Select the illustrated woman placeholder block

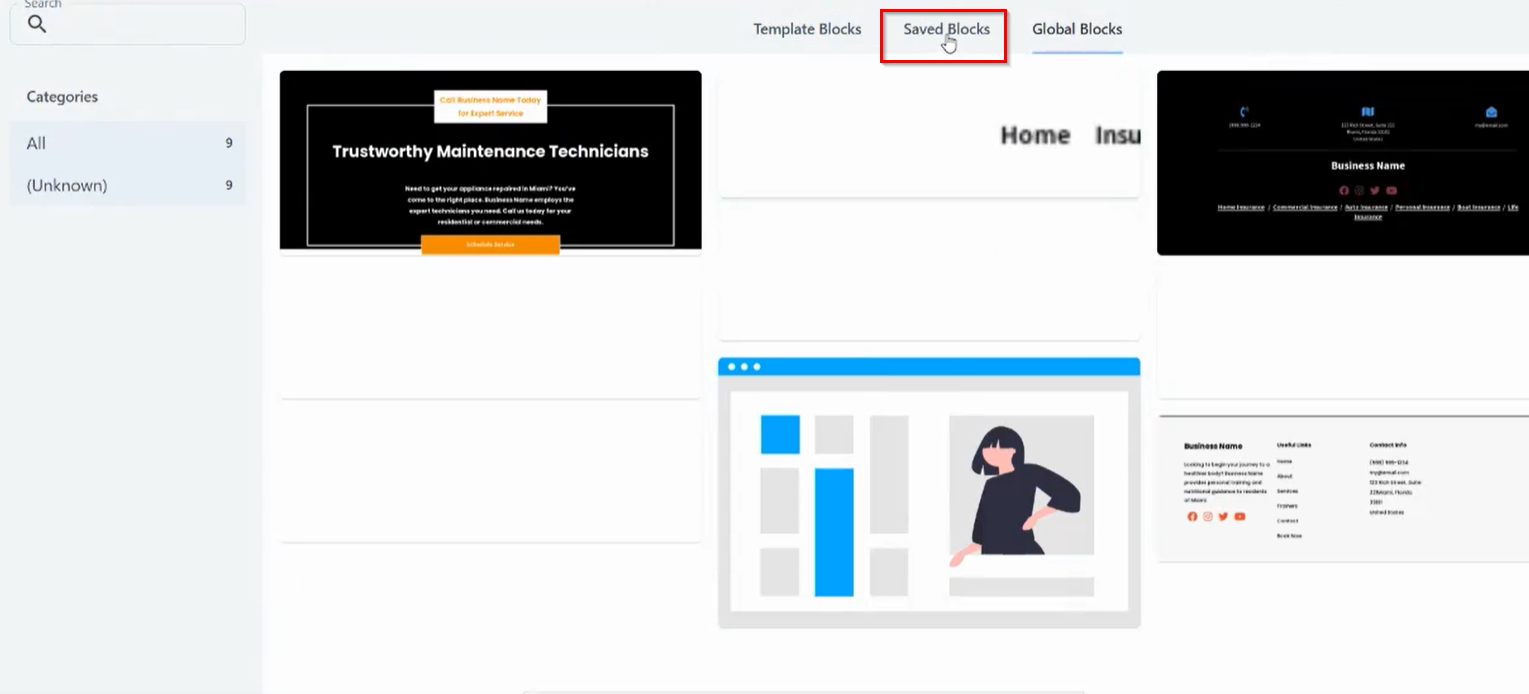(x=929, y=492)
